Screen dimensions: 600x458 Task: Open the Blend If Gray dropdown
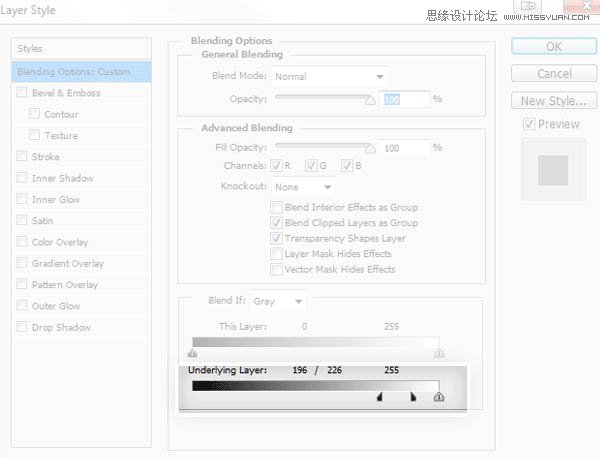click(x=278, y=301)
